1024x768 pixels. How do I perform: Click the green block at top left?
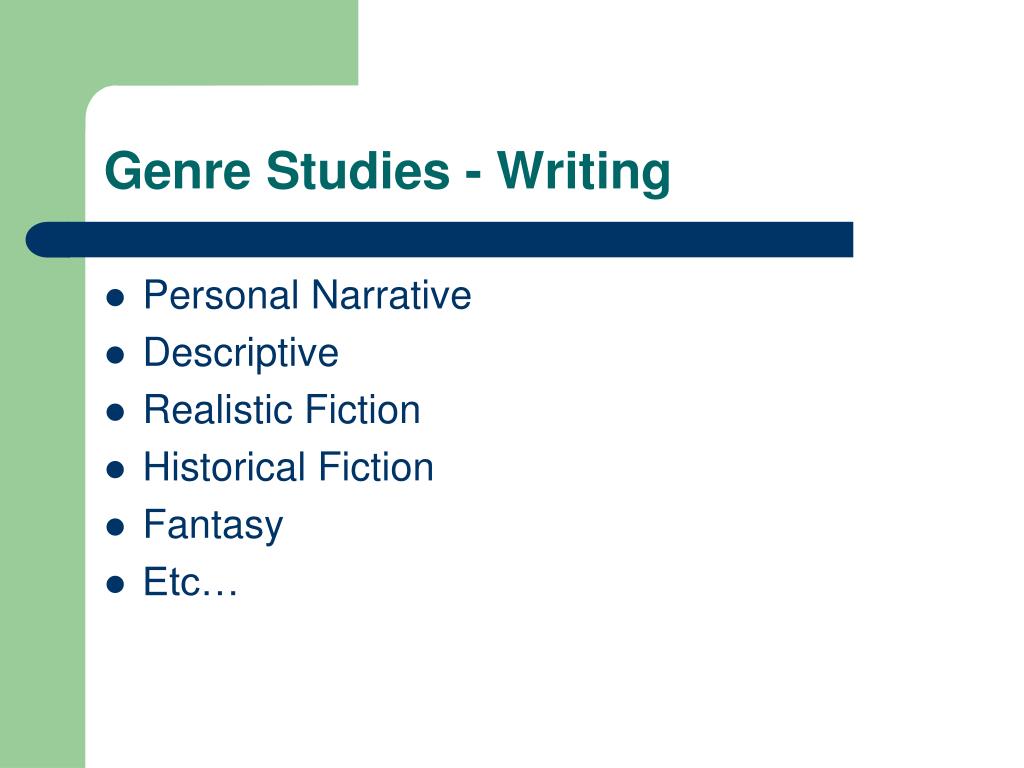coord(179,42)
